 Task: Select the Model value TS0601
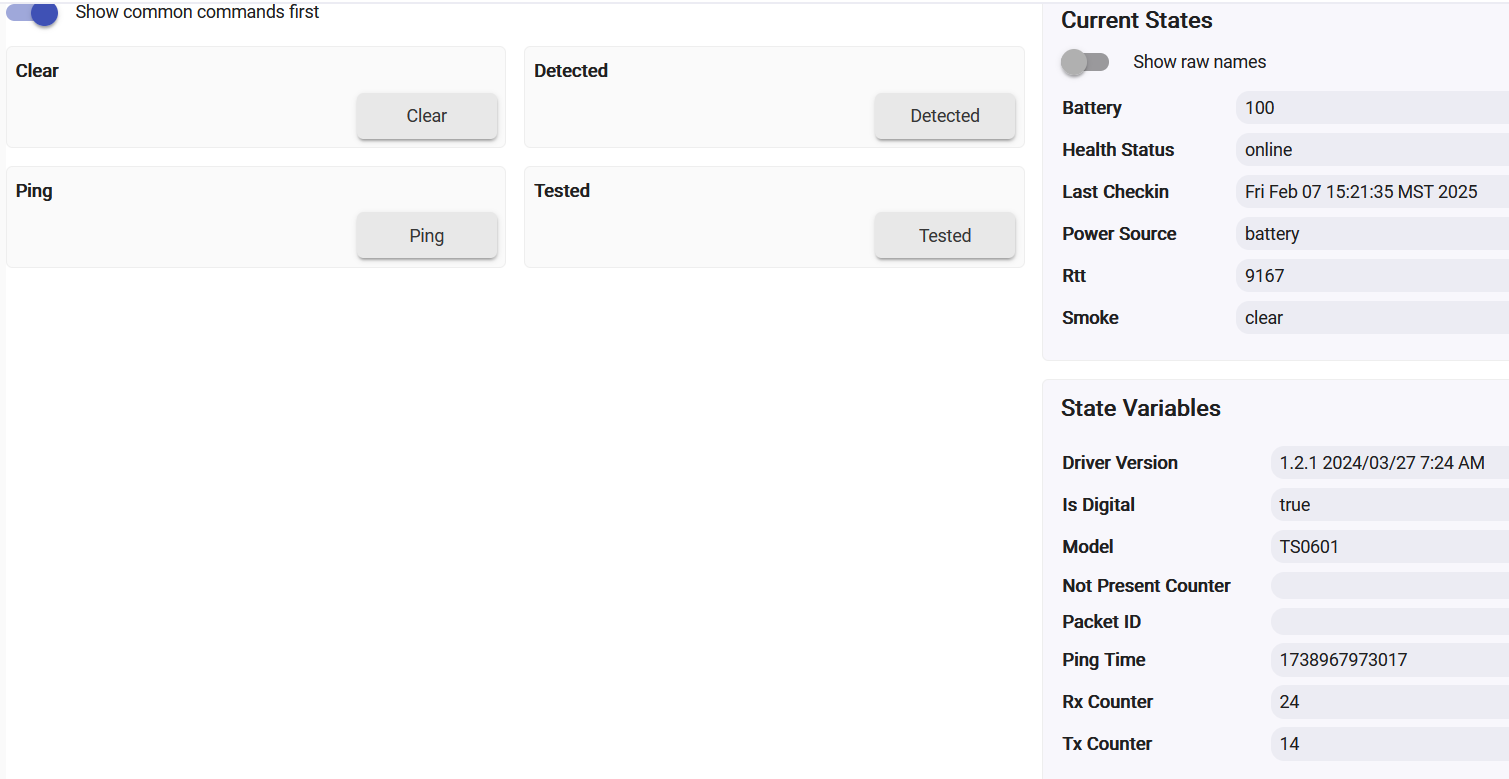pyautogui.click(x=1390, y=547)
